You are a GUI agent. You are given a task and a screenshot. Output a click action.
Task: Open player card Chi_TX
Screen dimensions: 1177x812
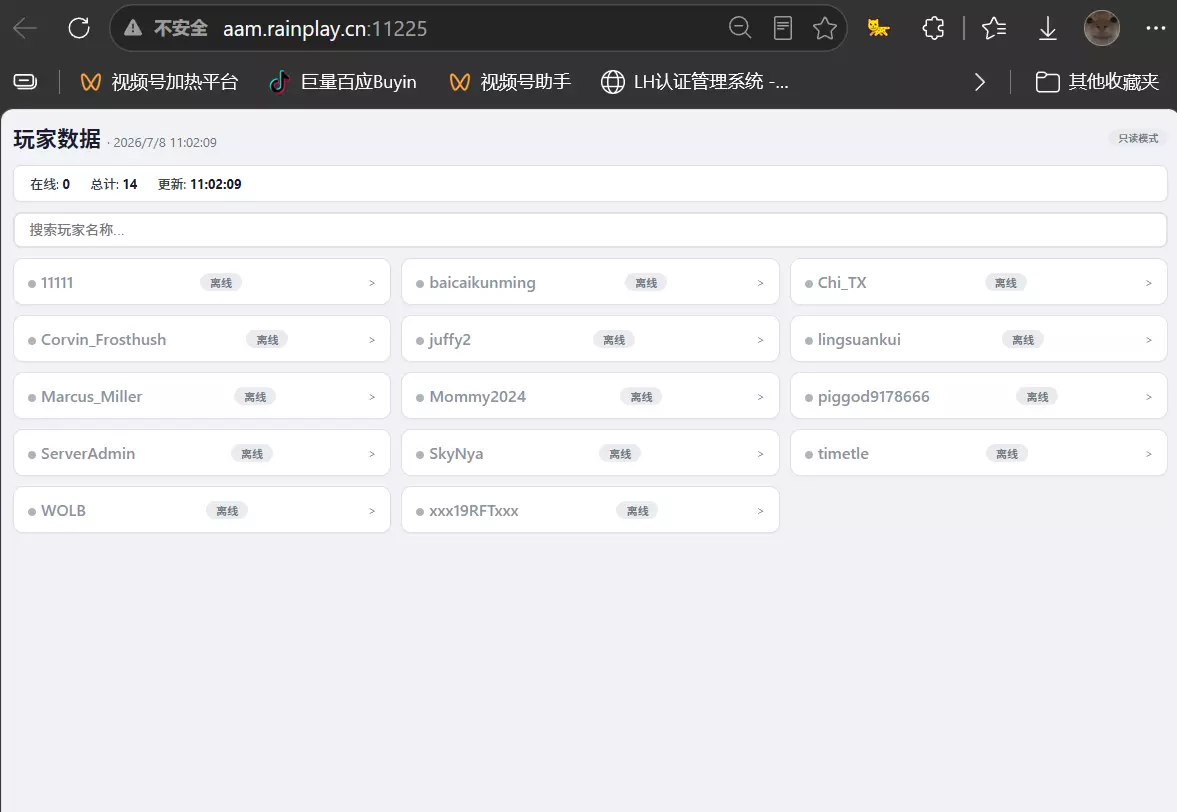[979, 282]
